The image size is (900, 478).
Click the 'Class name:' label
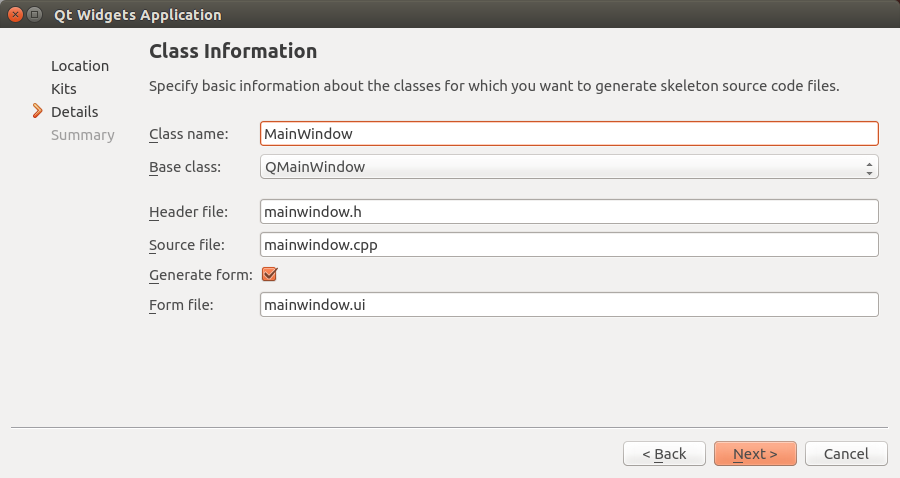189,133
